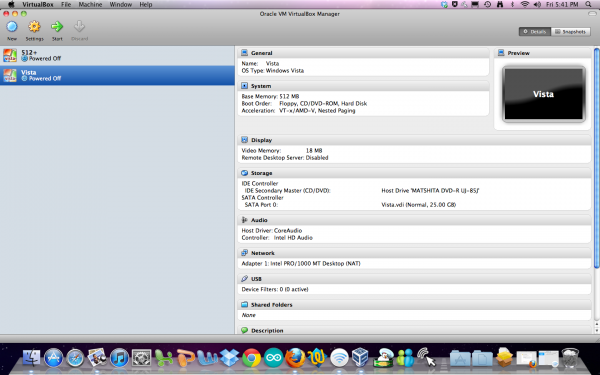Click the New virtual machine toolbar icon
The height and width of the screenshot is (375, 600).
(12, 27)
